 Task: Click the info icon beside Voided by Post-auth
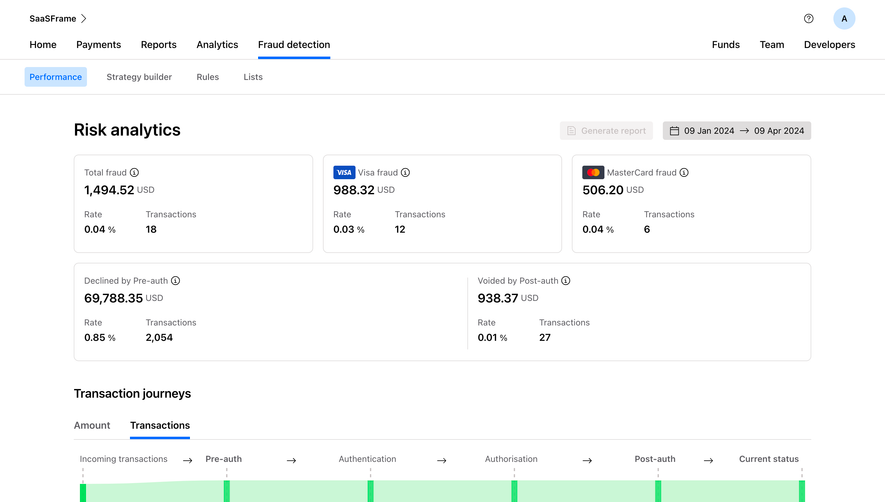point(566,281)
